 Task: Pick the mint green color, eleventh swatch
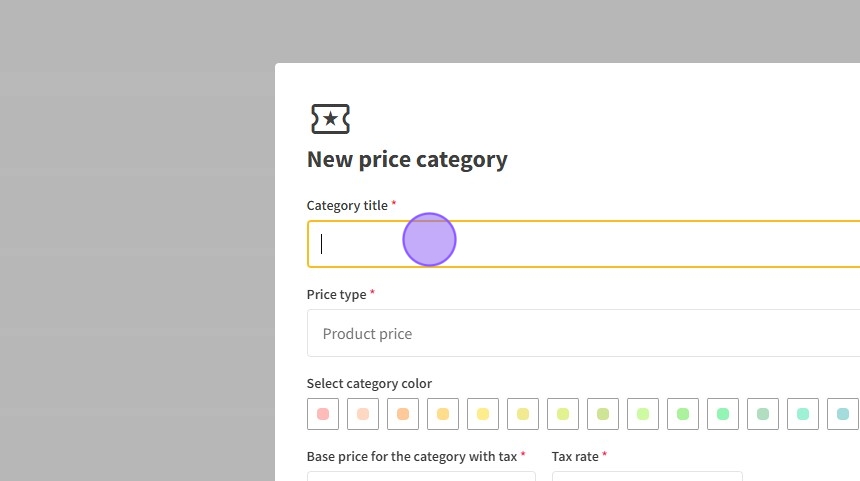pyautogui.click(x=723, y=414)
